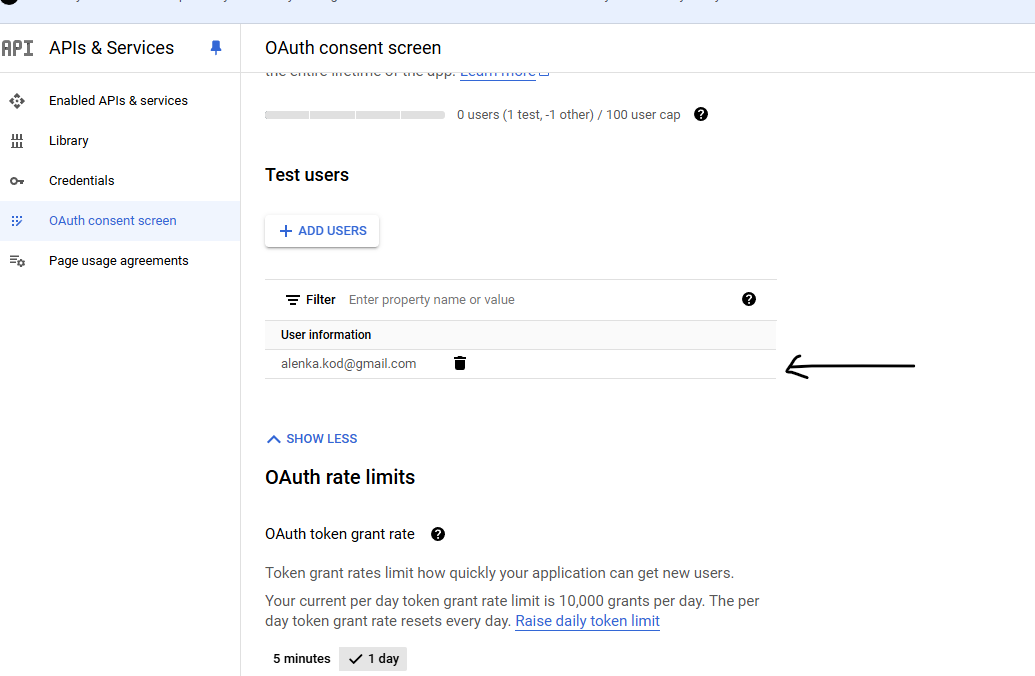The image size is (1035, 676).
Task: Open Enabled APIs & services page
Action: click(118, 101)
